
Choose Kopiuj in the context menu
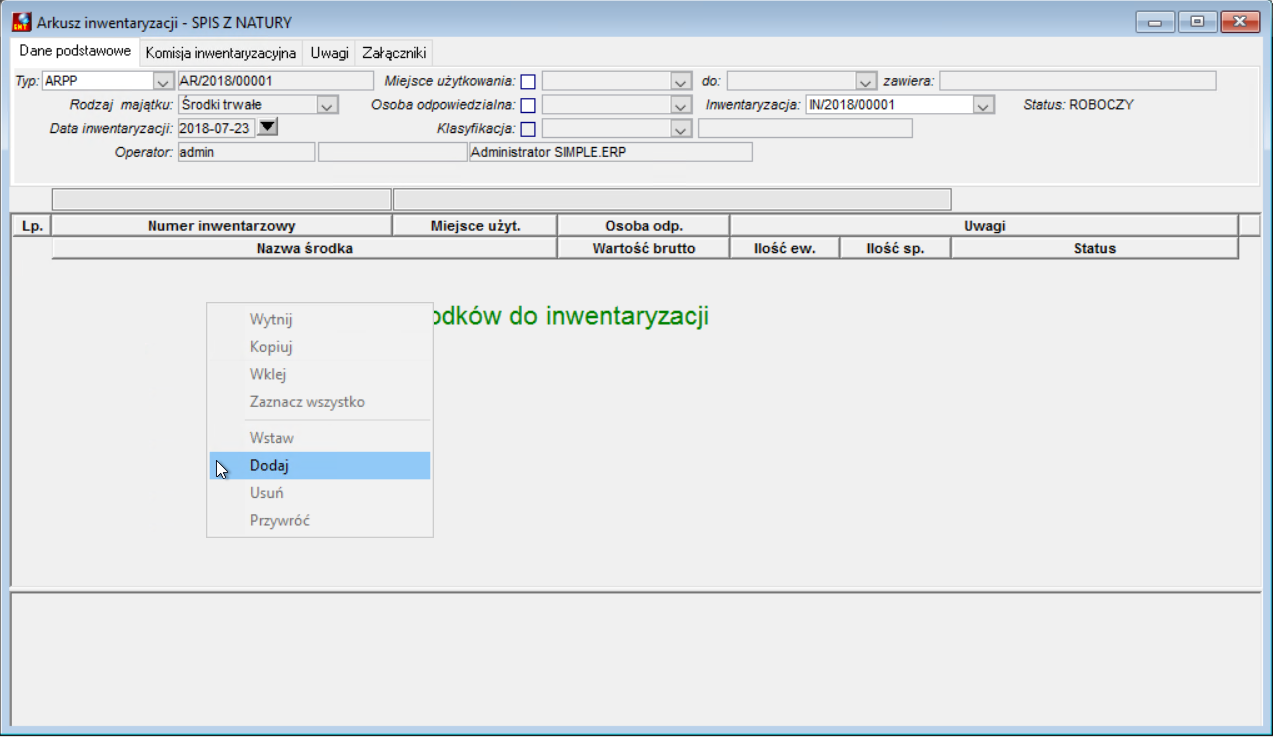(x=320, y=347)
